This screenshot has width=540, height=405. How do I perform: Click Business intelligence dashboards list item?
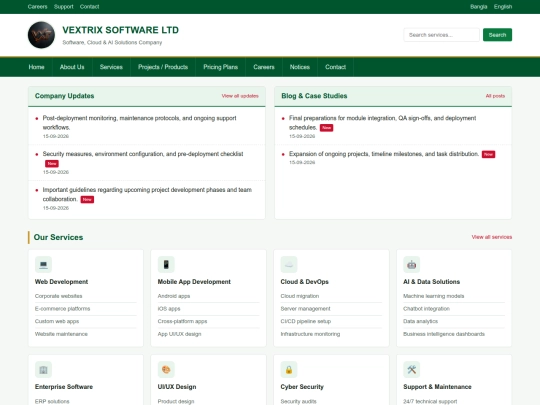click(x=444, y=334)
